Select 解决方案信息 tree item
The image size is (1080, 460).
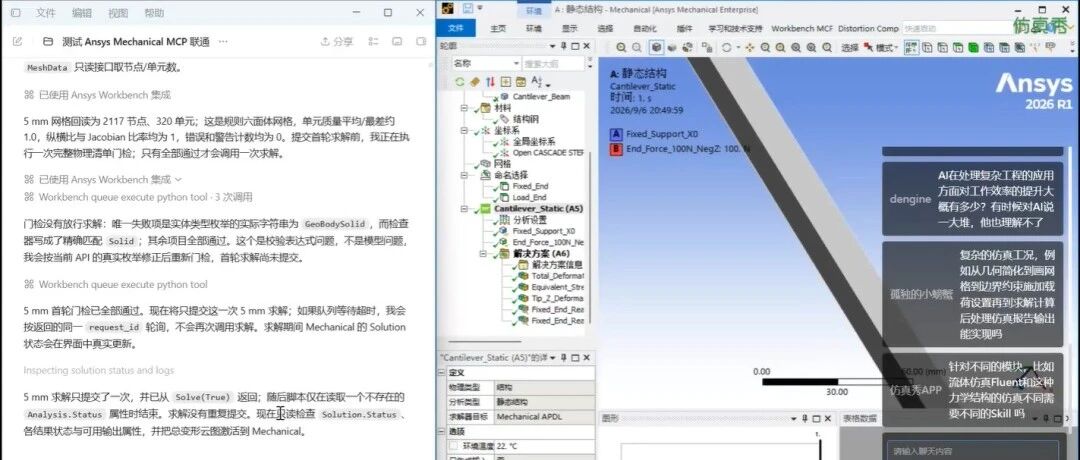pyautogui.click(x=557, y=264)
